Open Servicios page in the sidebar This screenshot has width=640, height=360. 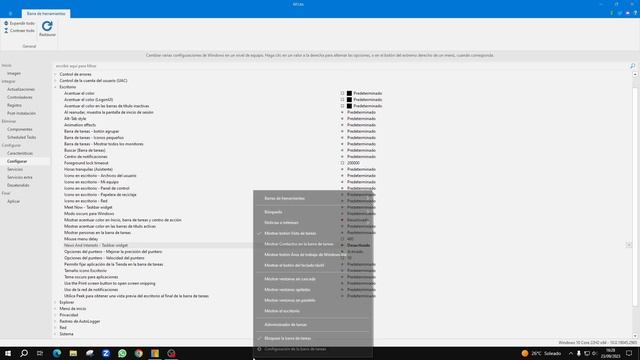[15, 169]
